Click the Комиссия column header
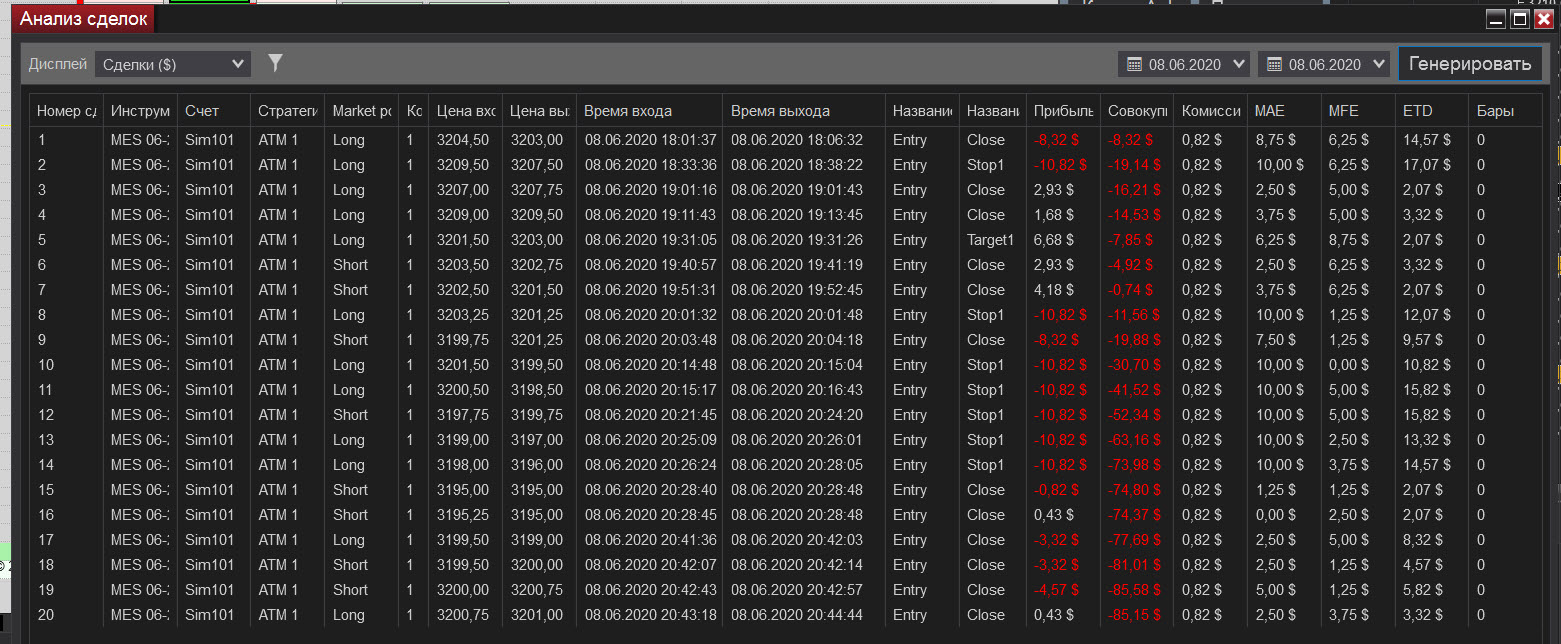The image size is (1561, 644). (1210, 111)
